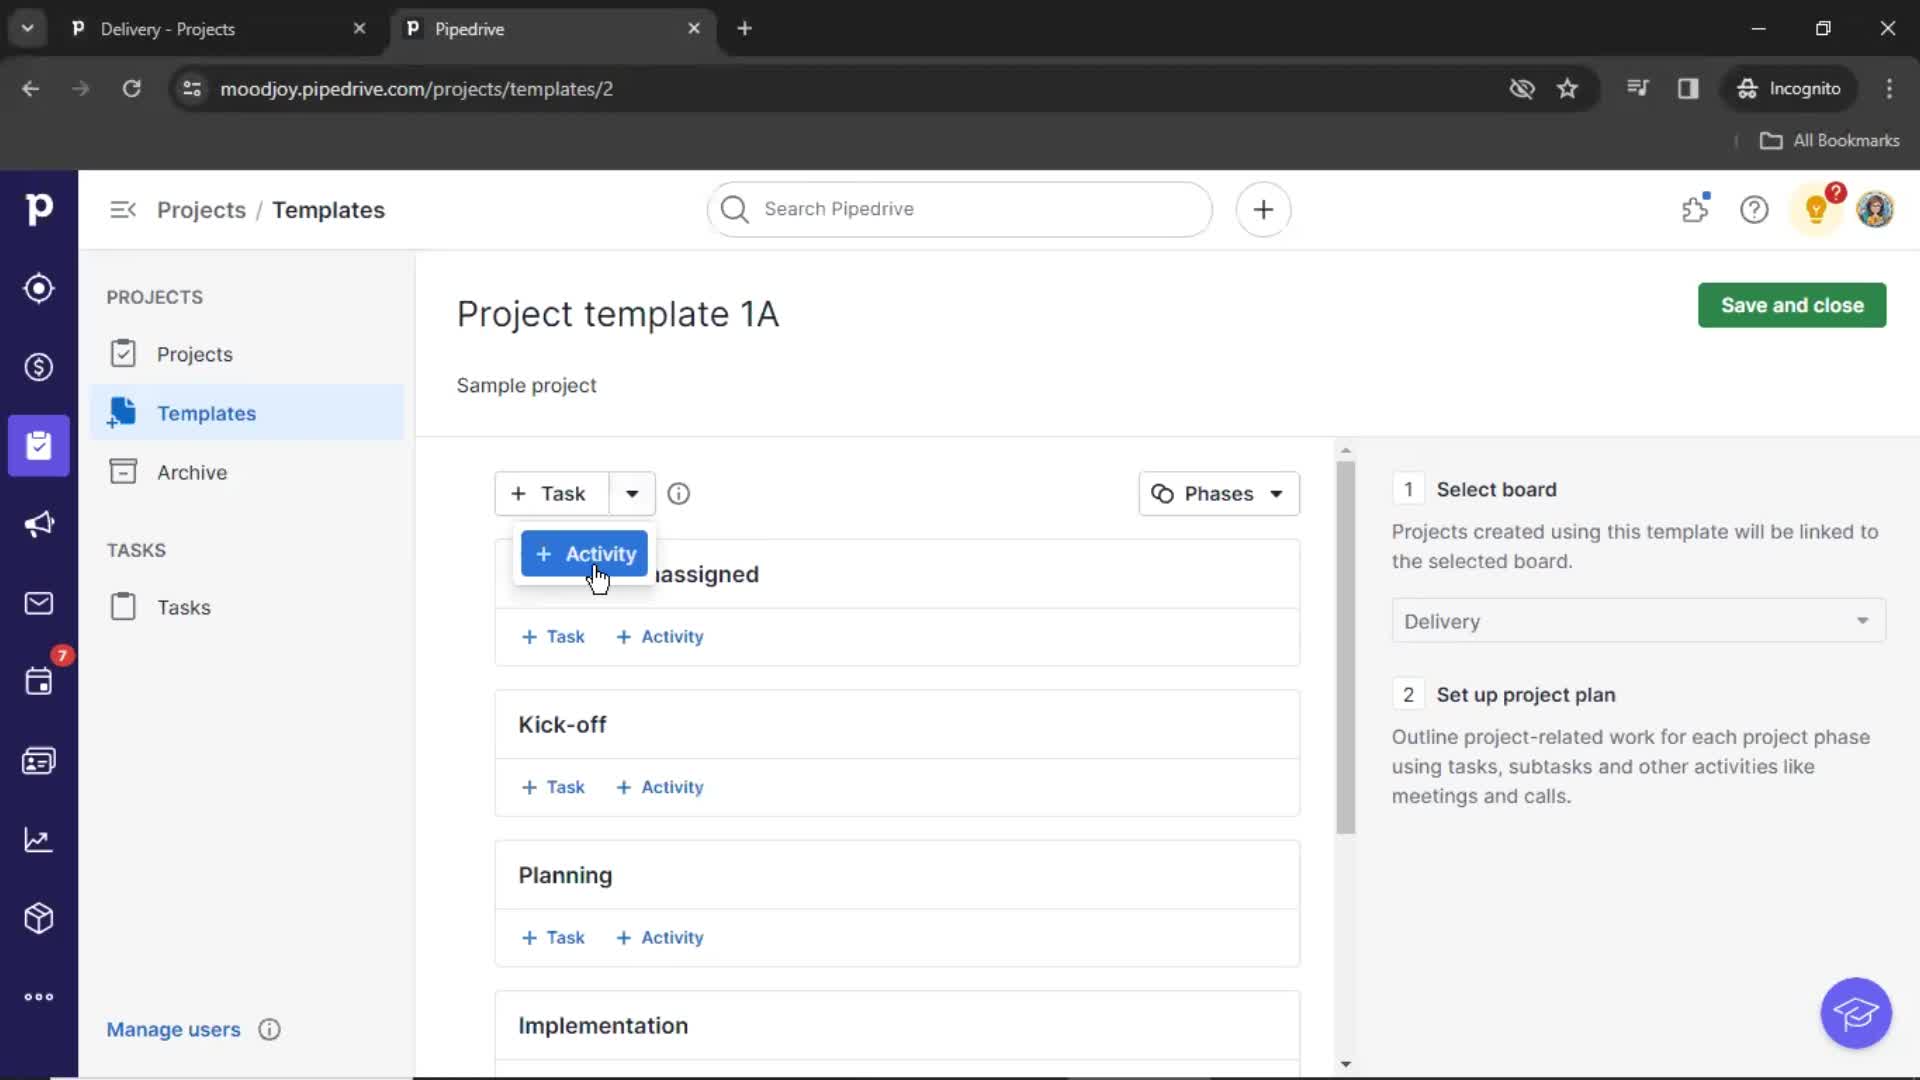Click the global add plus icon in header
1920x1080 pixels.
point(1263,210)
